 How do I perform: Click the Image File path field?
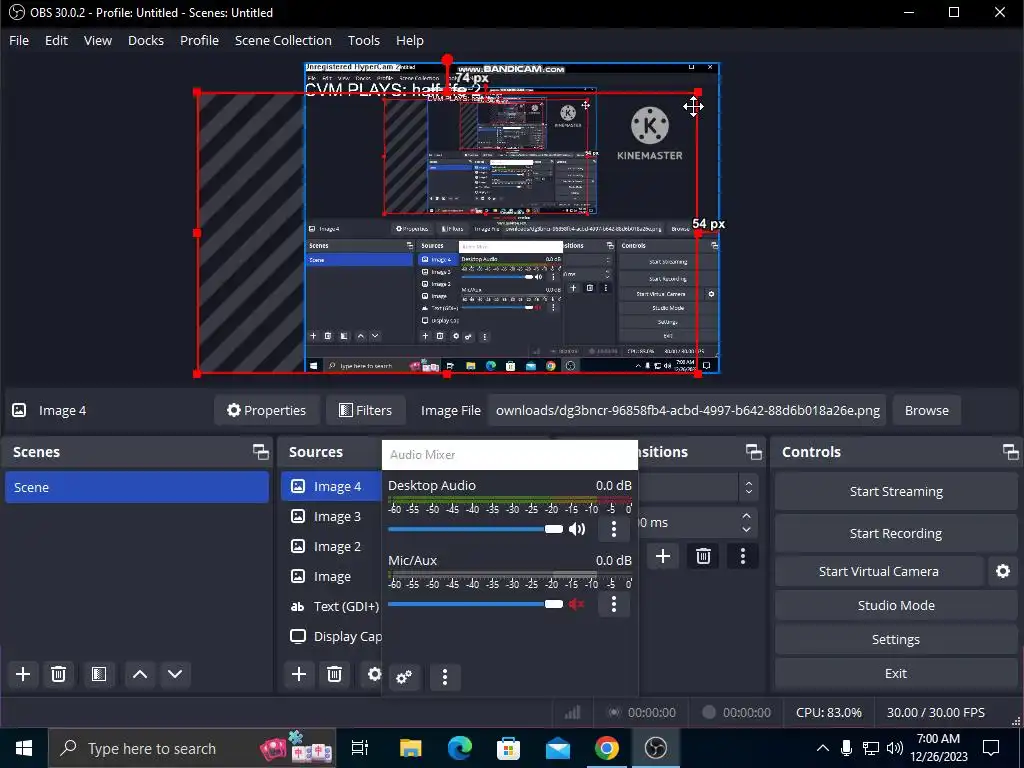687,410
